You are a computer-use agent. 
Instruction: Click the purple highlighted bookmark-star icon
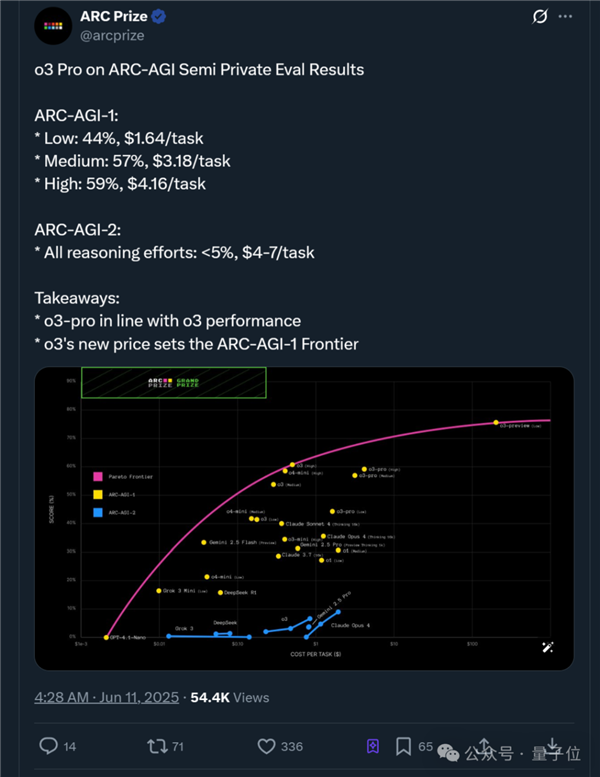[x=372, y=746]
